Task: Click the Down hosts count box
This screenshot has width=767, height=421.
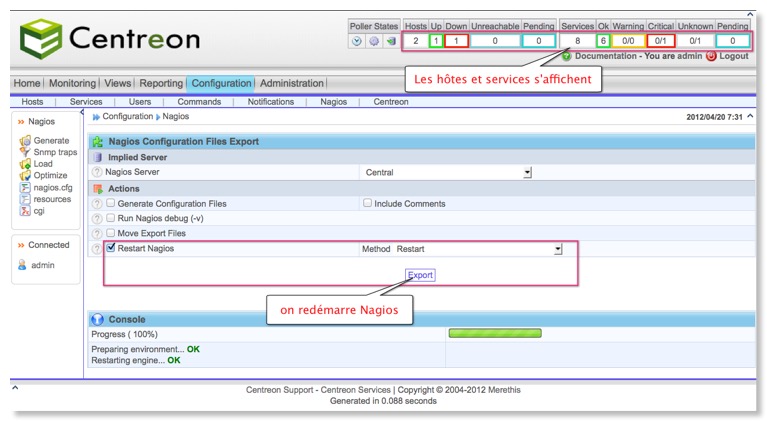Action: pos(456,41)
